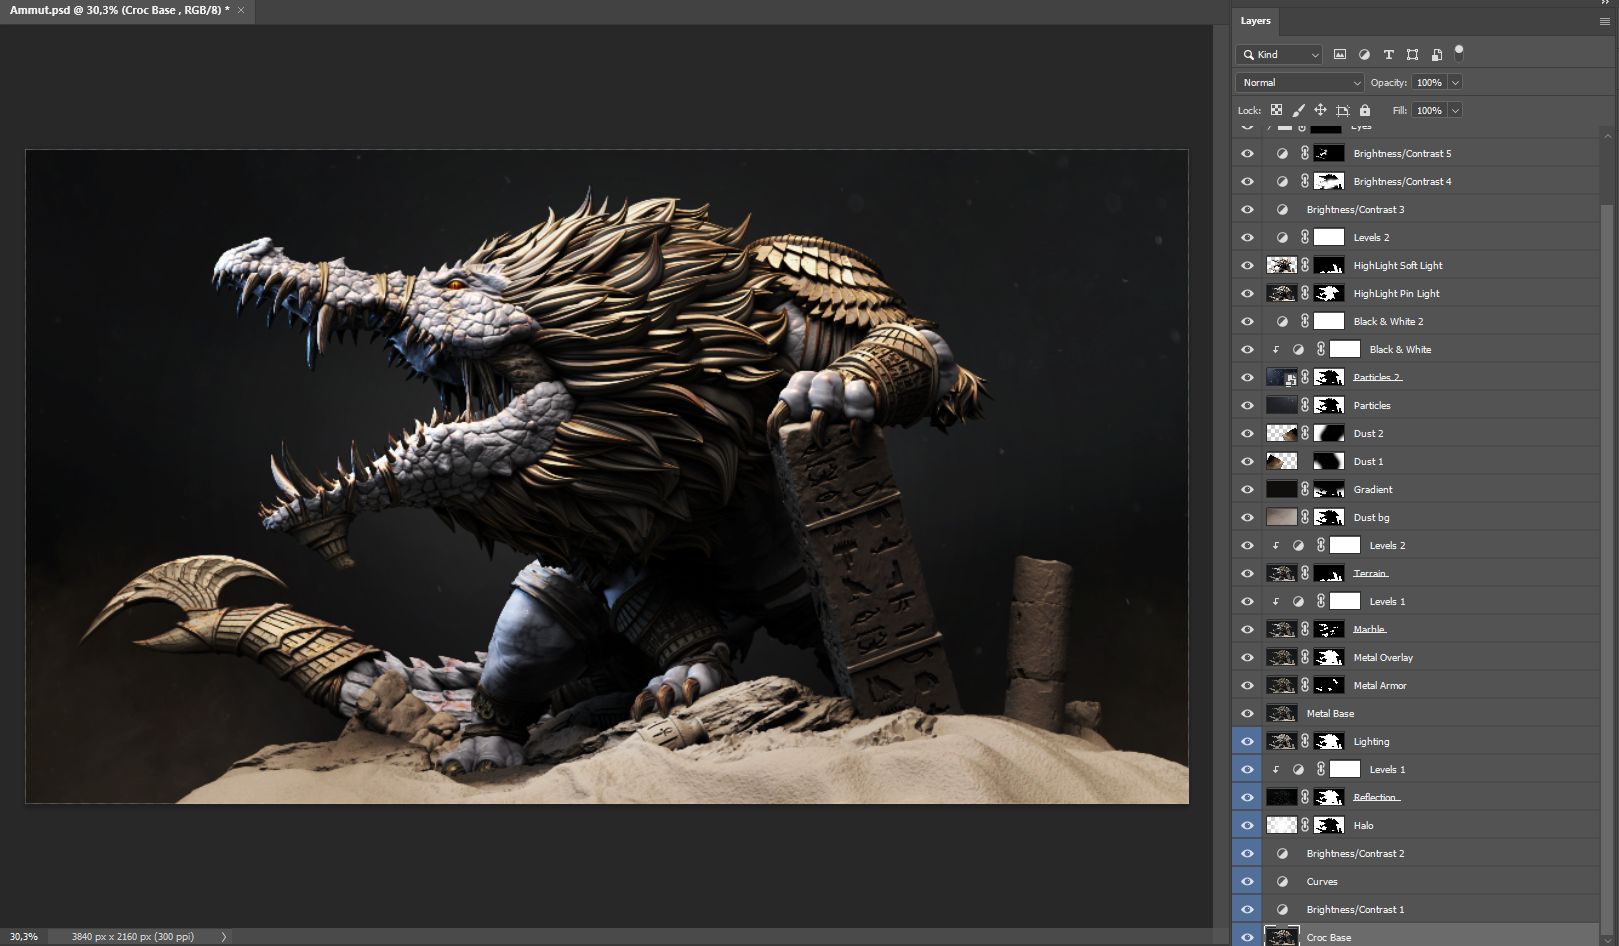
Task: Click lock transparent pixels icon
Action: pos(1276,110)
